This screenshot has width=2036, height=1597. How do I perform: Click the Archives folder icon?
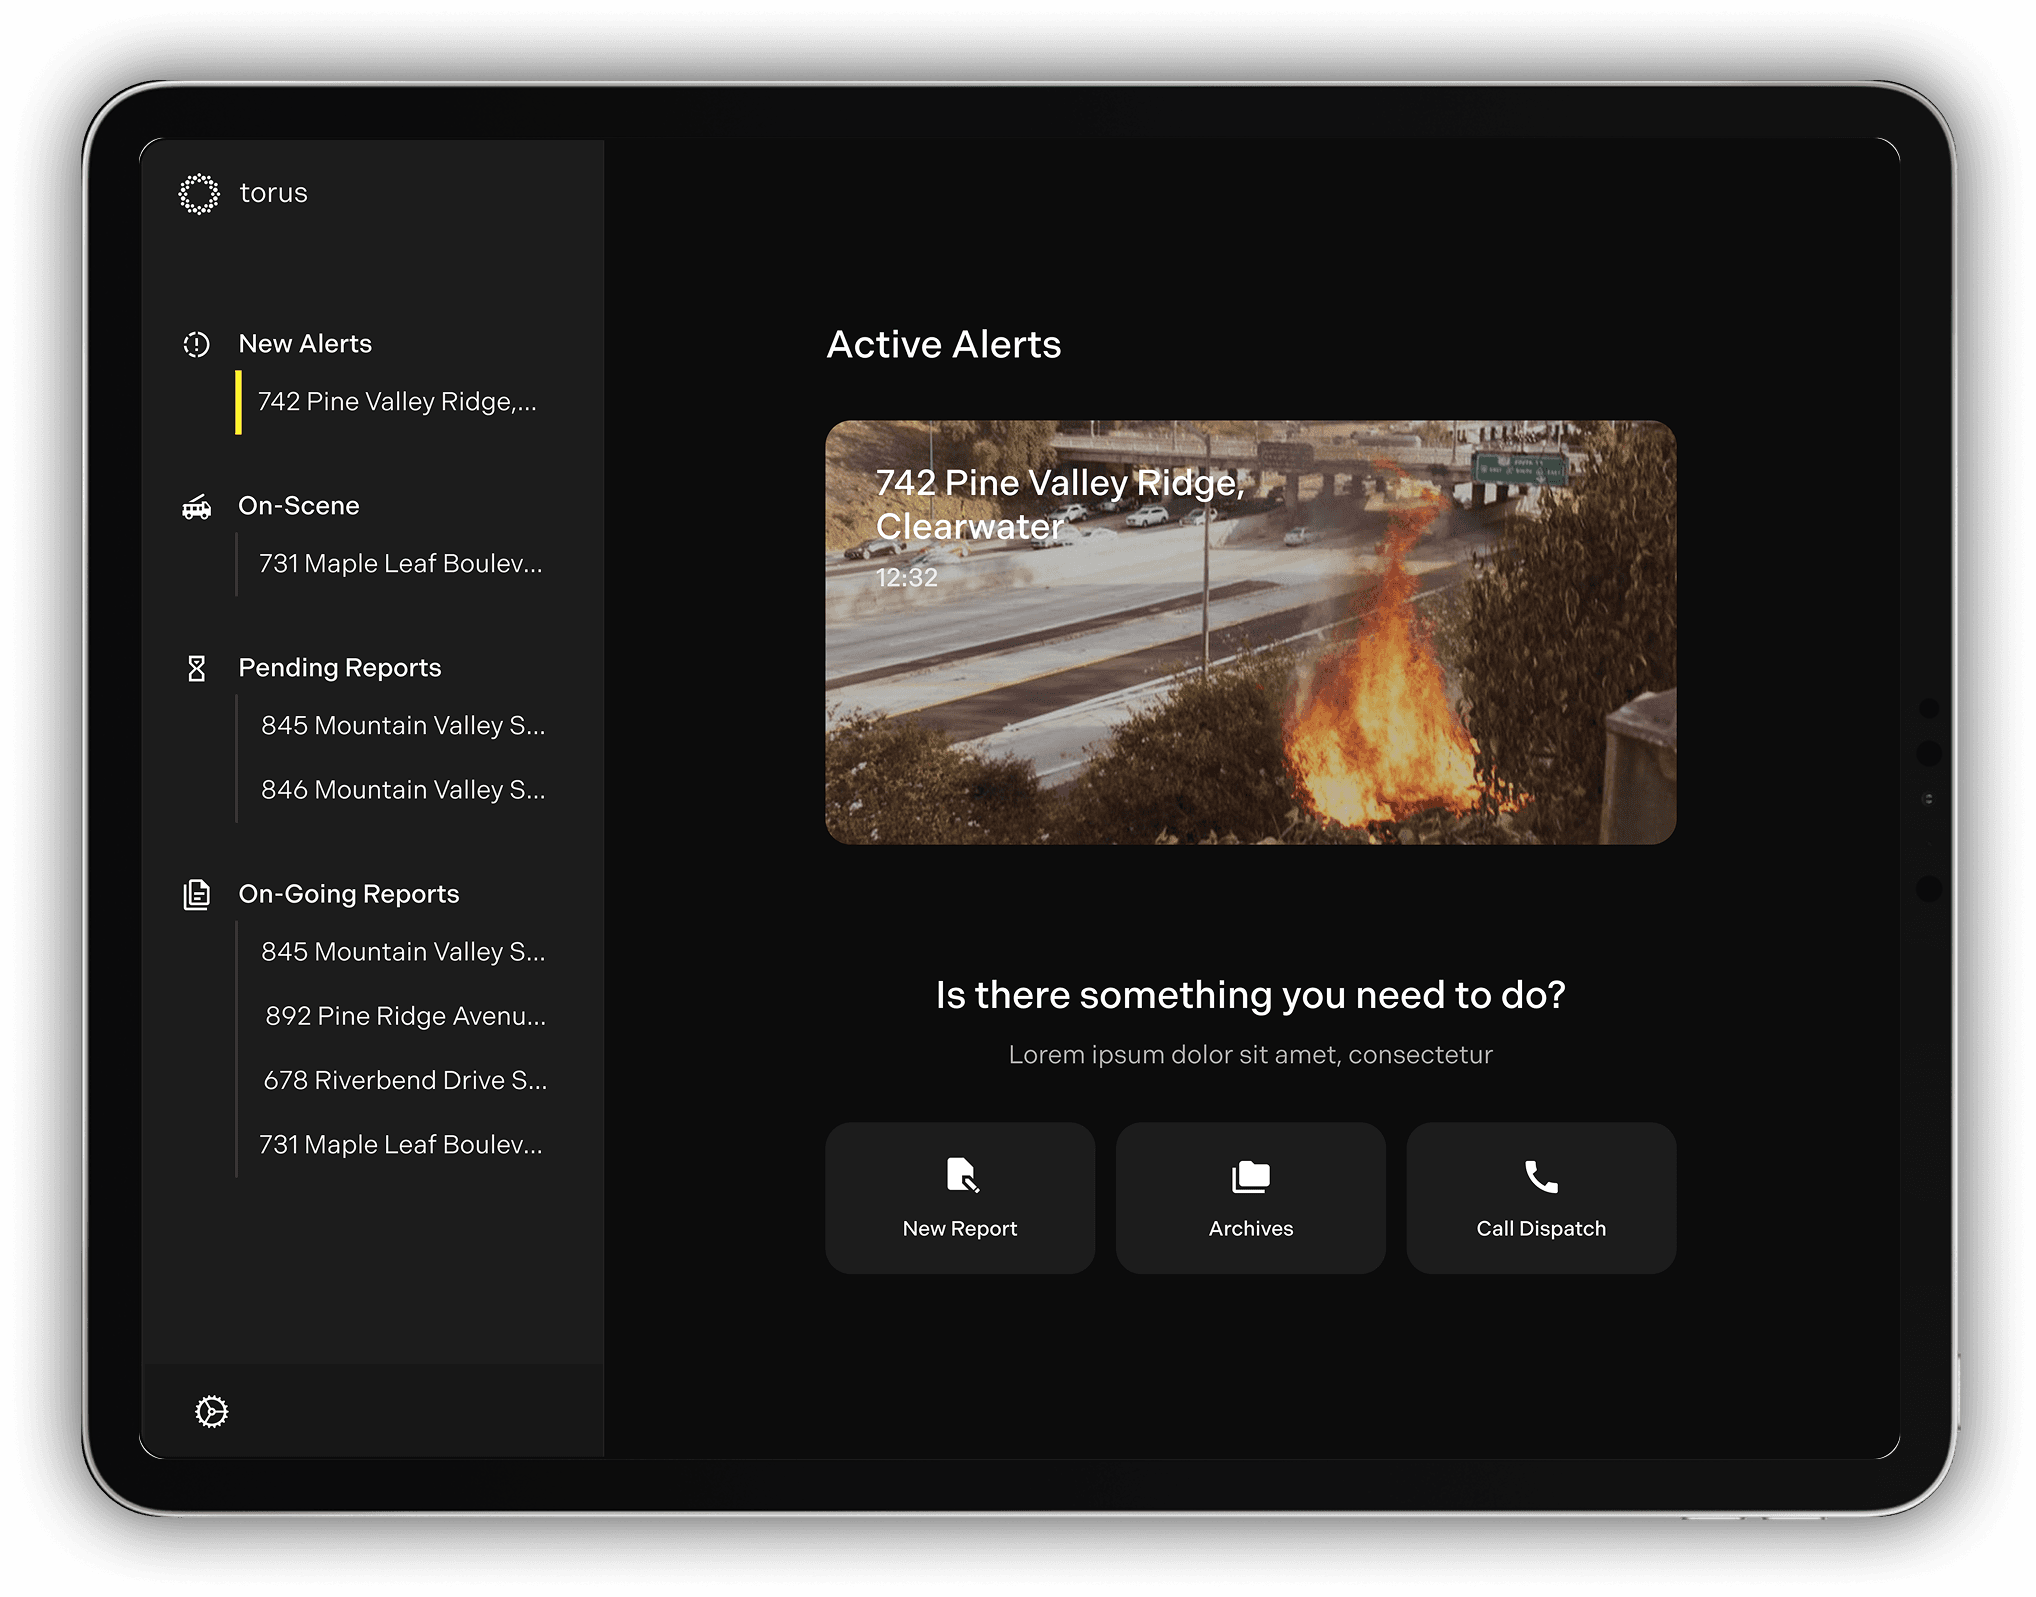pos(1250,1177)
